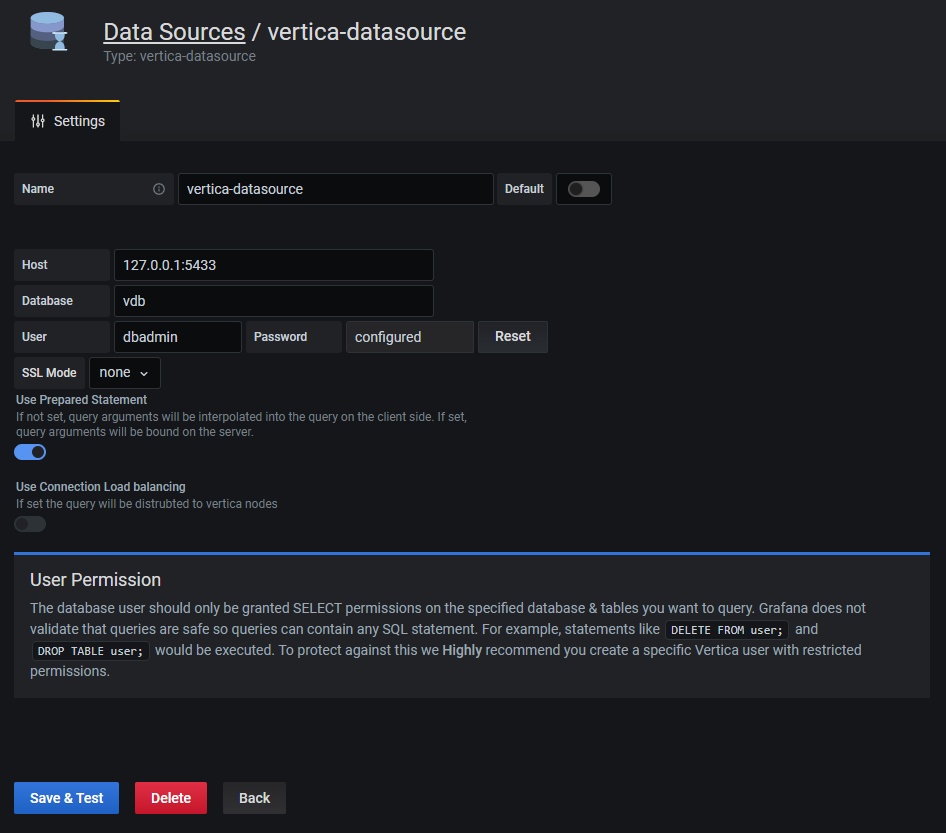Click the Save & Test button
Image resolution: width=946 pixels, height=833 pixels.
66,798
